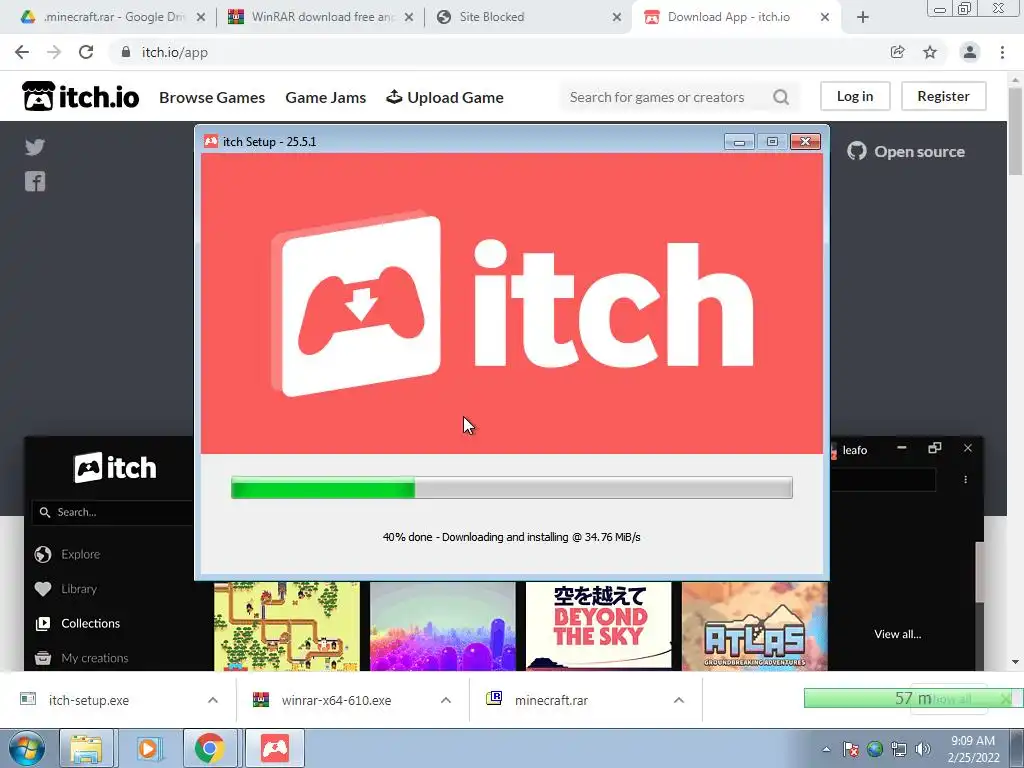The image size is (1024, 768).
Task: Close the Site Blocked tab
Action: point(616,17)
